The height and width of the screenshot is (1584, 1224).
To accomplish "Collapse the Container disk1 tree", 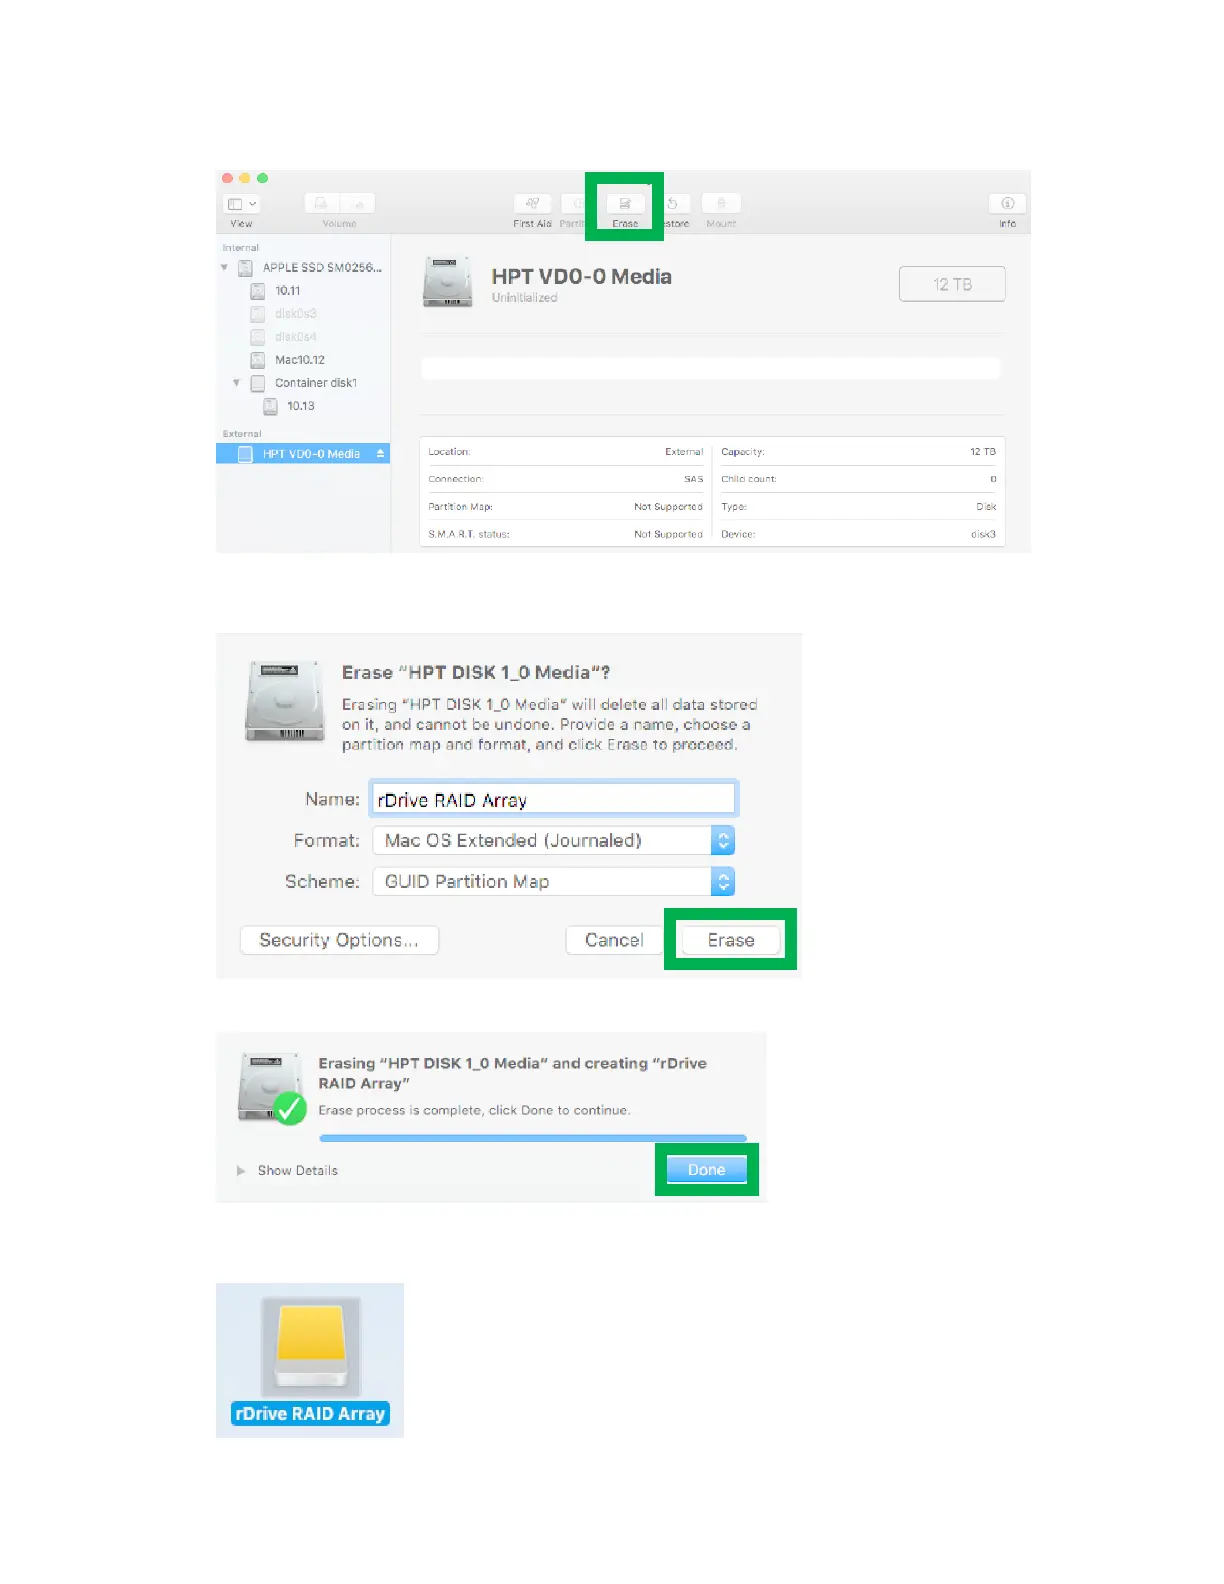I will [236, 383].
